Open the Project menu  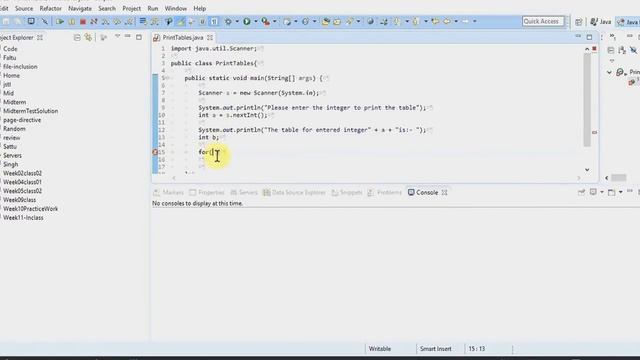pyautogui.click(x=131, y=8)
